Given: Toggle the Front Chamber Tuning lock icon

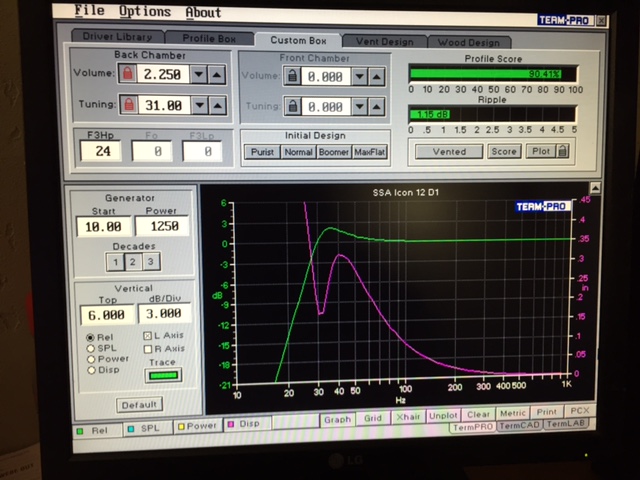Looking at the screenshot, I should tap(293, 107).
